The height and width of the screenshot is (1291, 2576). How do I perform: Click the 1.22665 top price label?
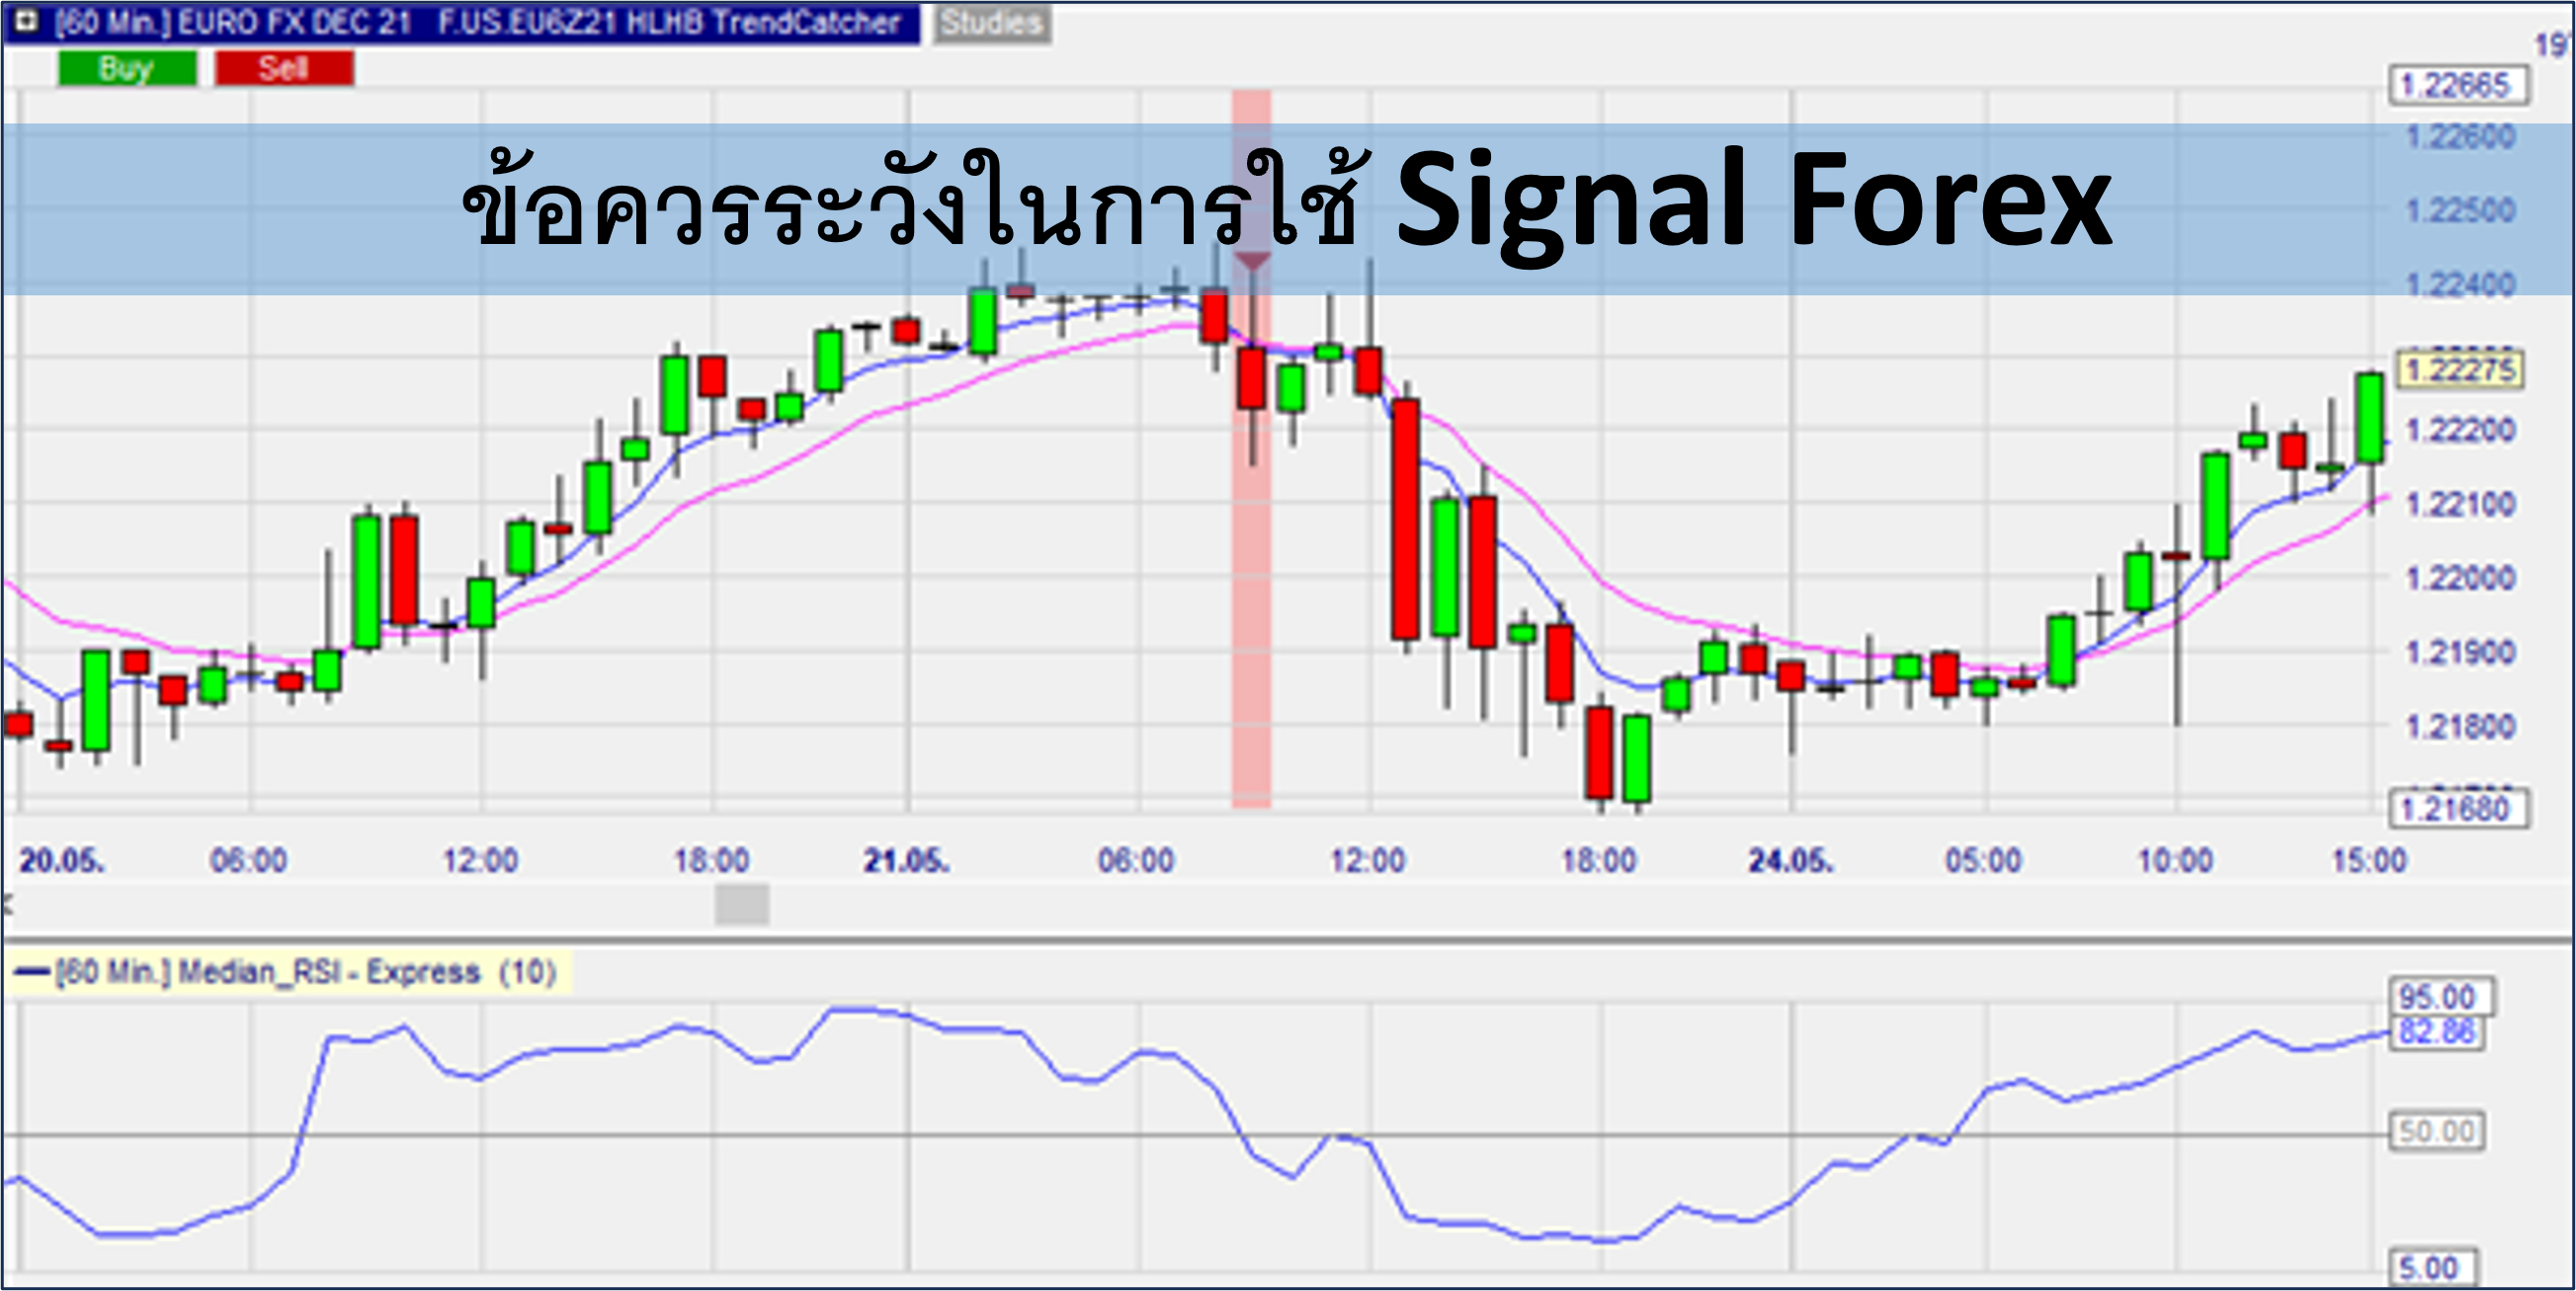(2458, 85)
